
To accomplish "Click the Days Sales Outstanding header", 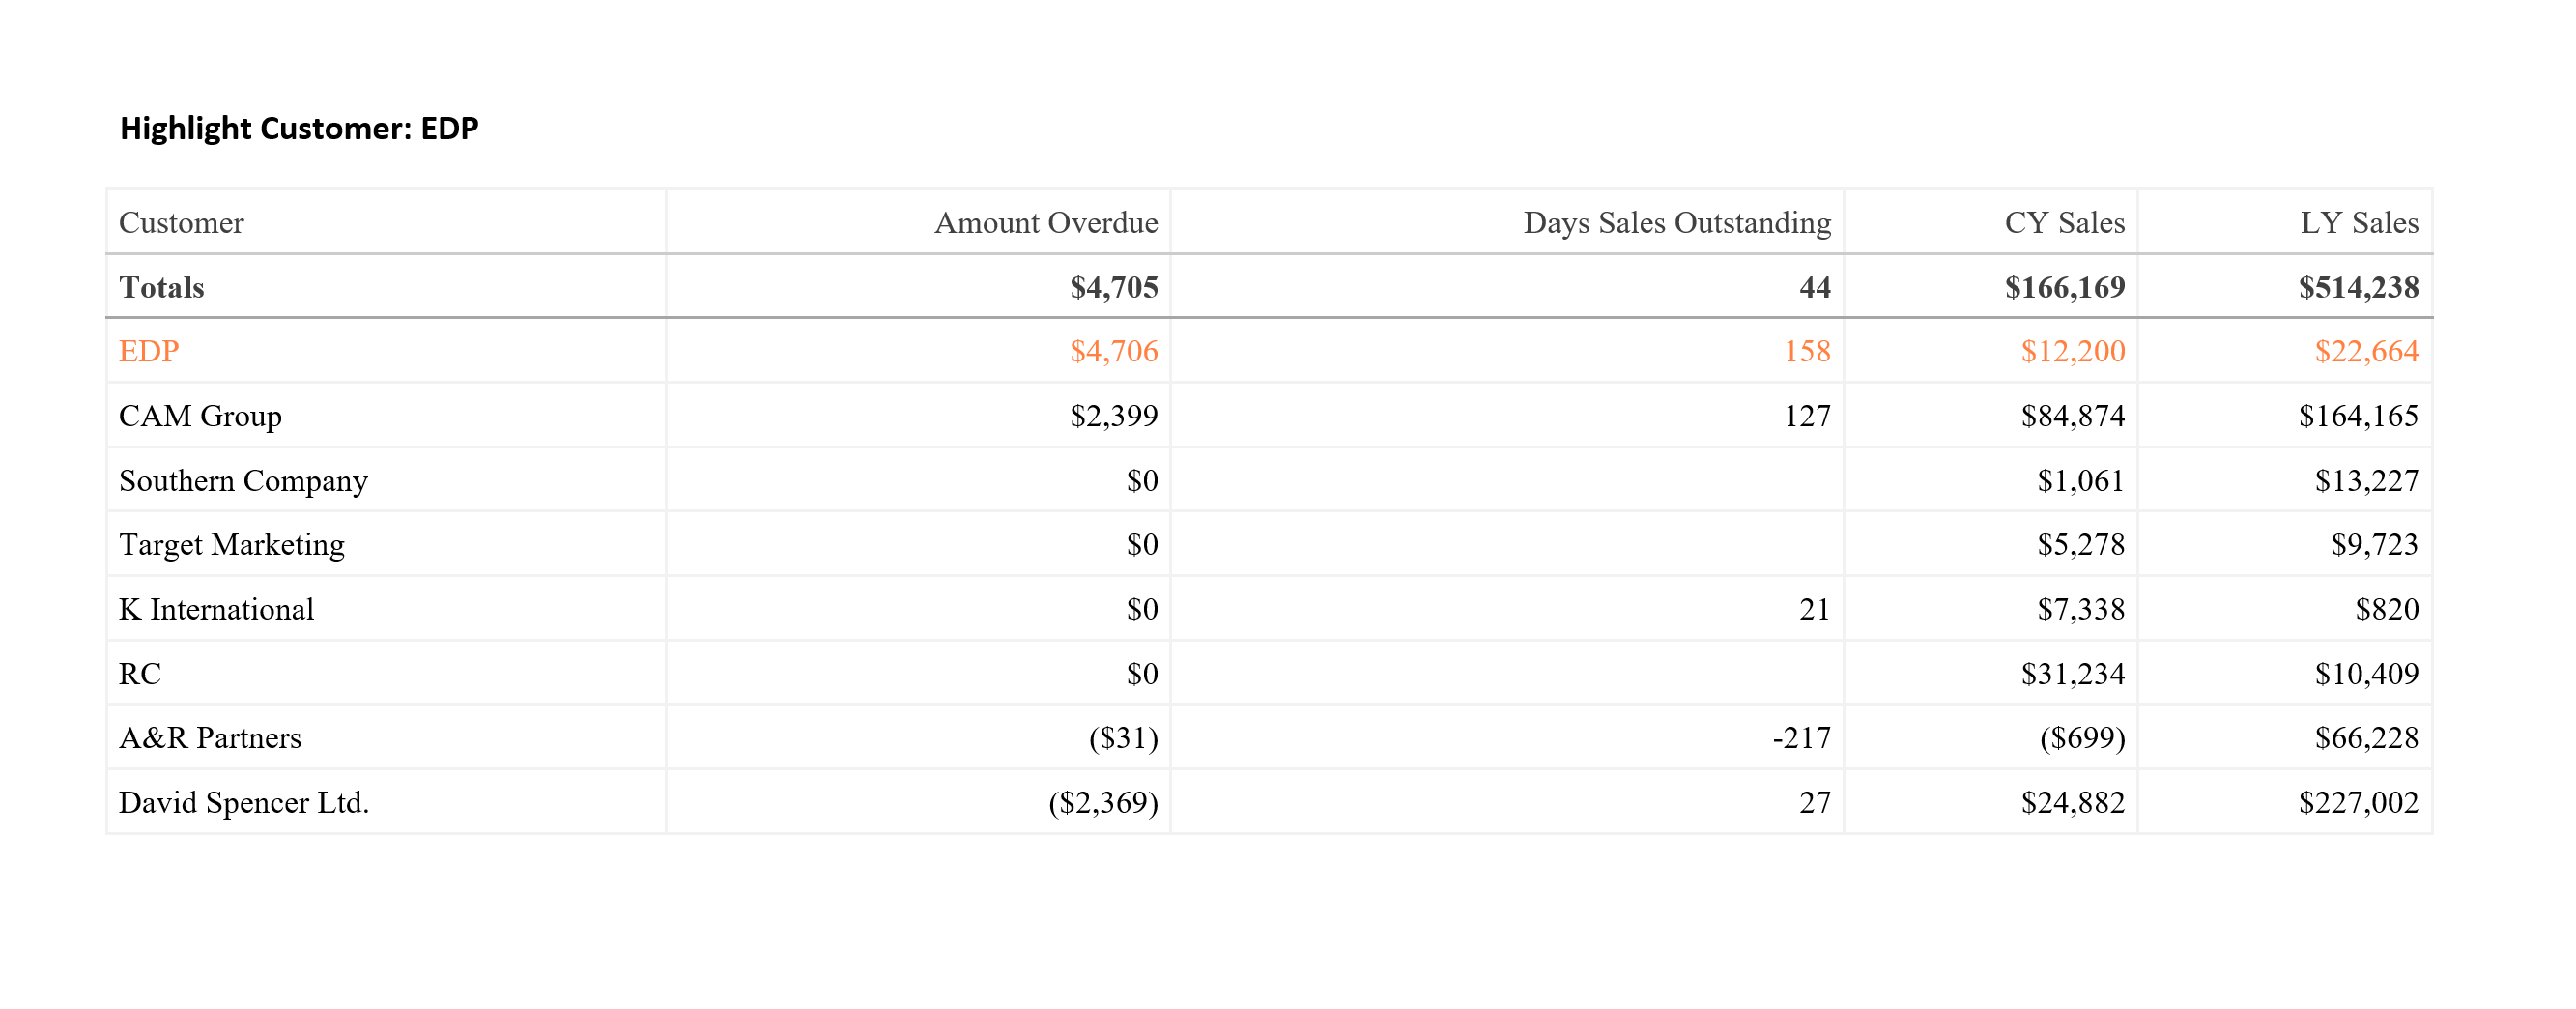I will pos(1676,222).
